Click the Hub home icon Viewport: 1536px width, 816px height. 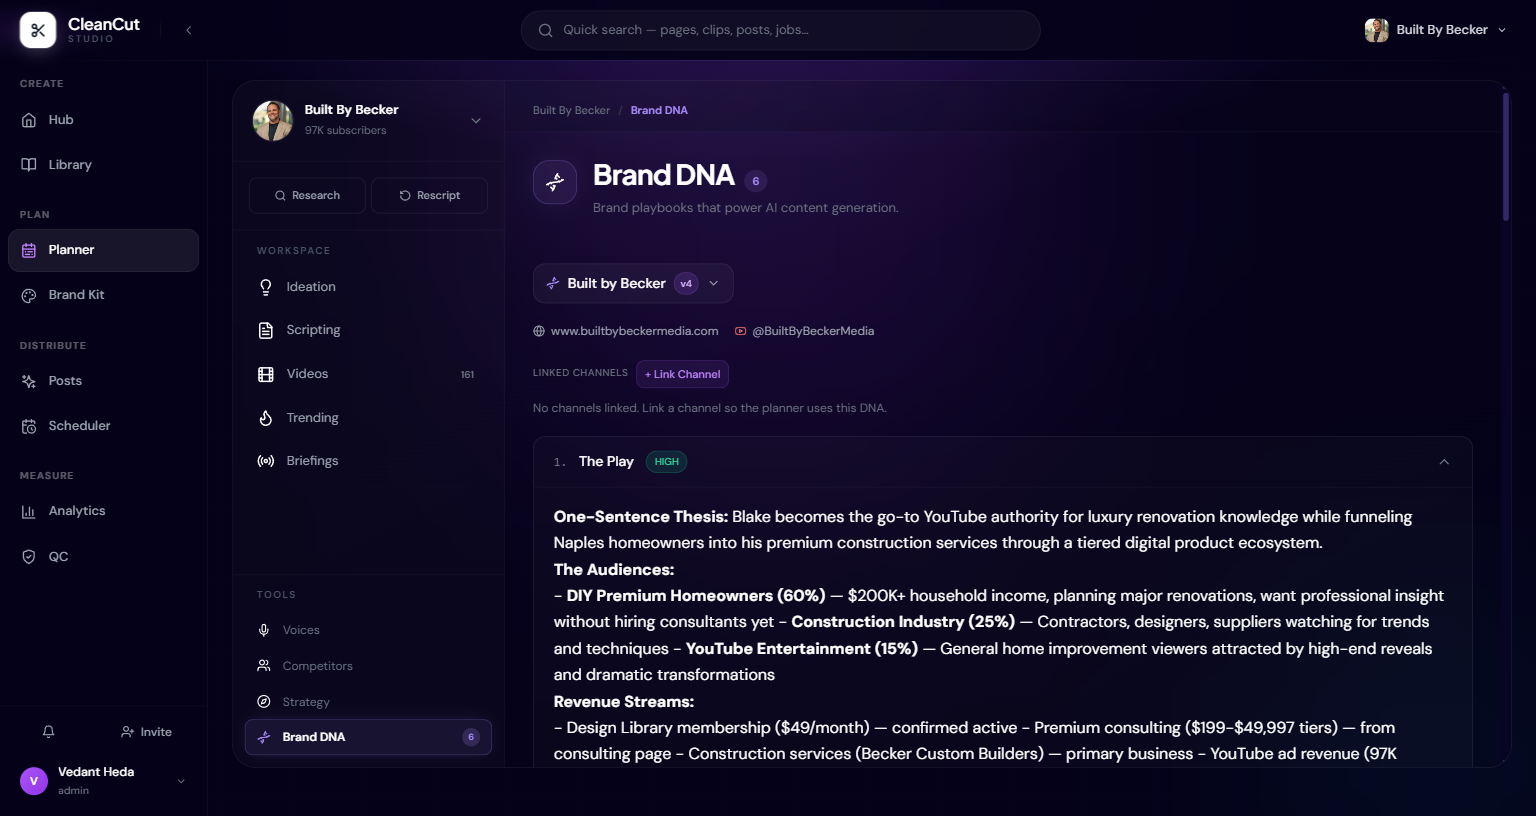pos(29,120)
